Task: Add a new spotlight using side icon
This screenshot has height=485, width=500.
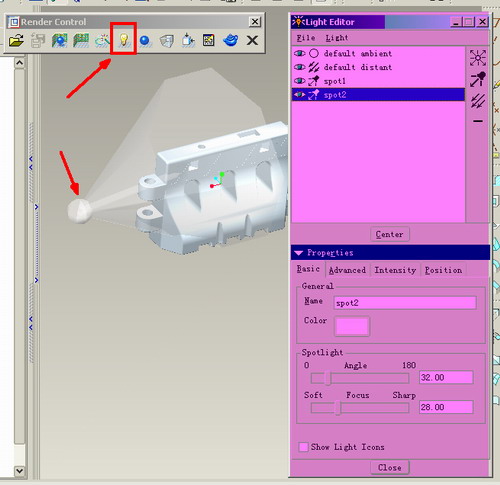Action: coord(478,80)
